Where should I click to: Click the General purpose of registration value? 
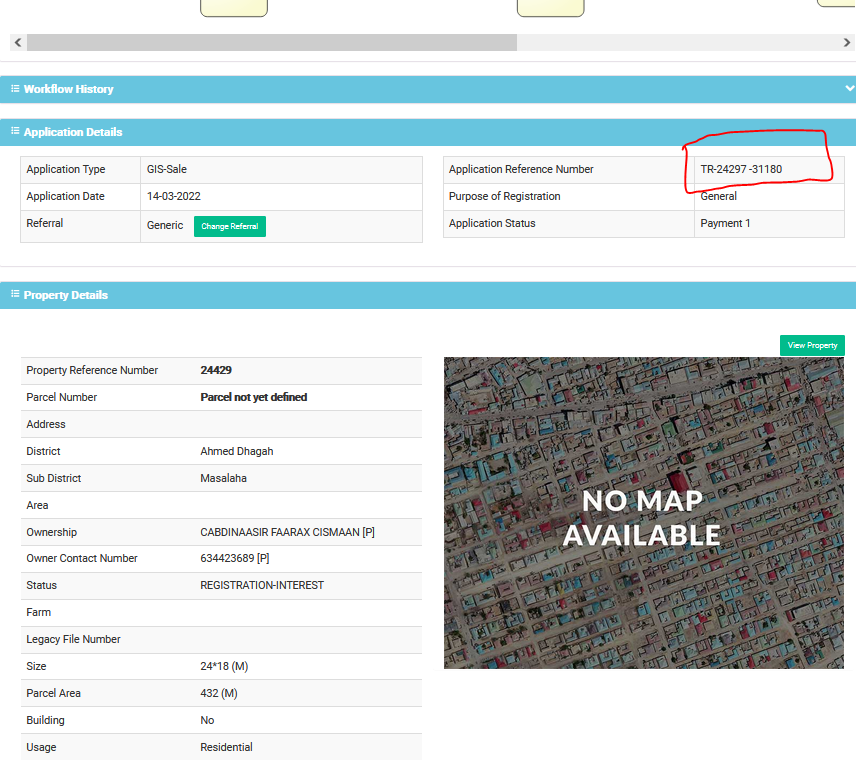click(x=718, y=196)
